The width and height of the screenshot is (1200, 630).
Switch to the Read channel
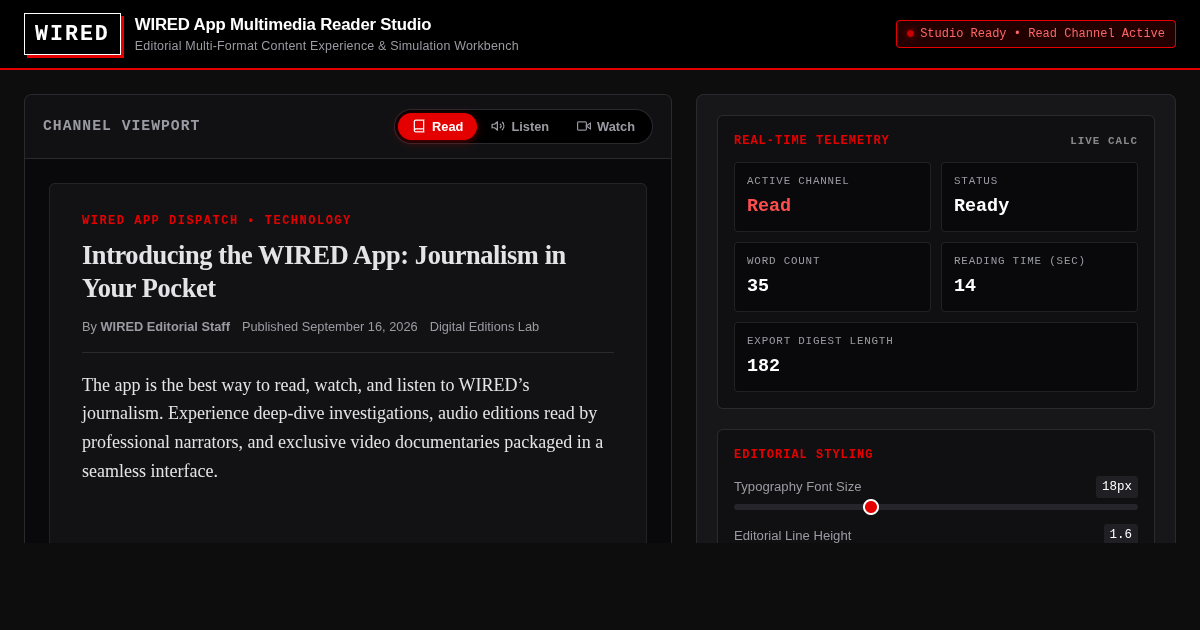[437, 126]
